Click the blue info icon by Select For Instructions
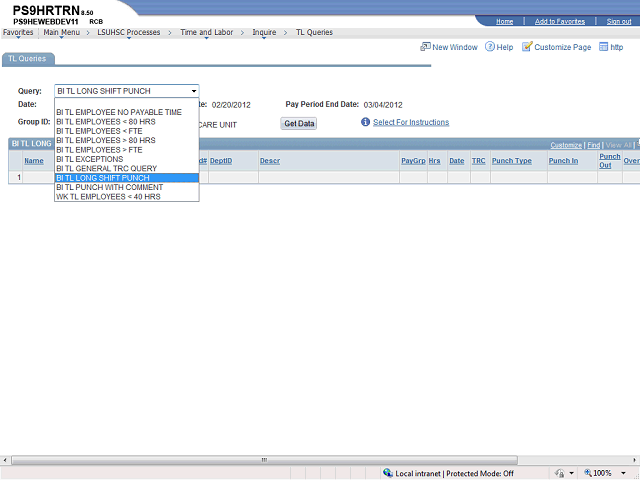 pyautogui.click(x=365, y=122)
